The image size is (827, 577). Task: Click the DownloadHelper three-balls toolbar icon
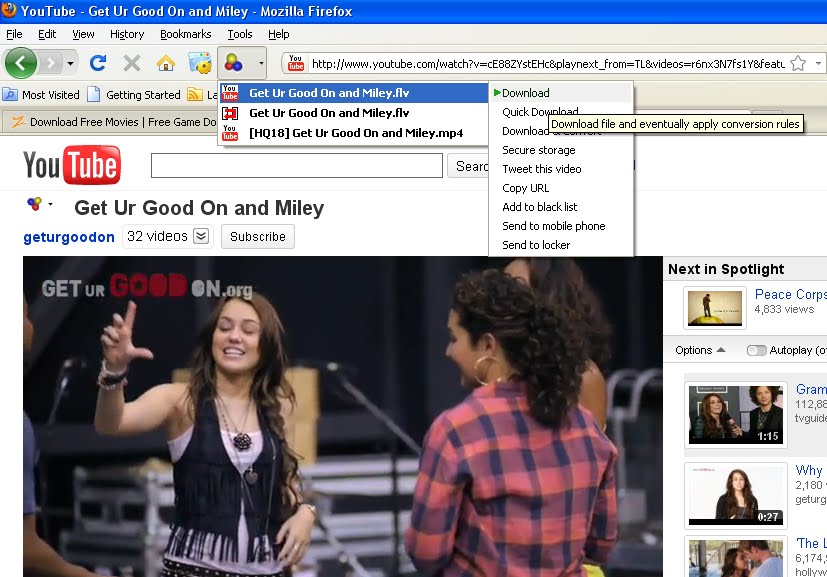(233, 63)
